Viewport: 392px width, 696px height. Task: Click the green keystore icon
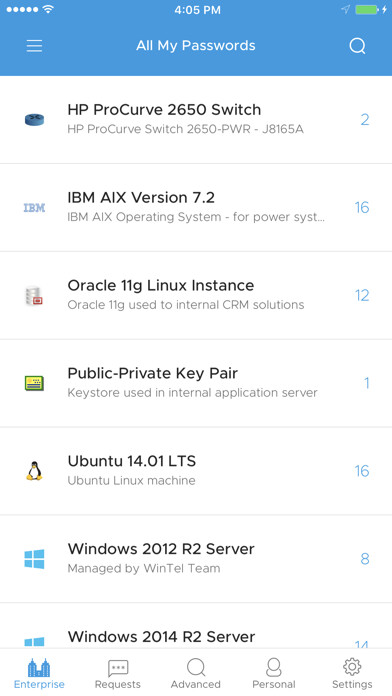pos(34,383)
